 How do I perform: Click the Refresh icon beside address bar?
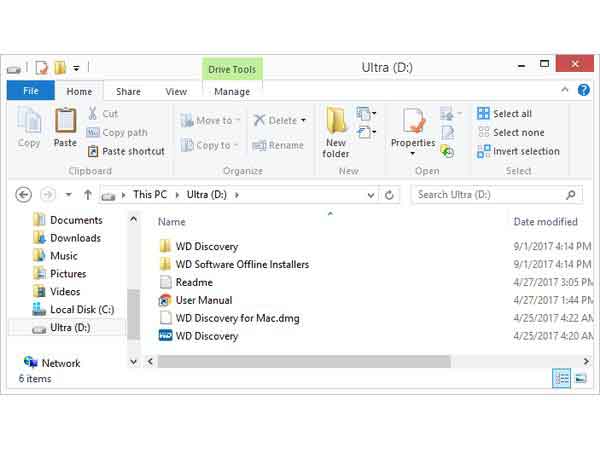tap(389, 195)
